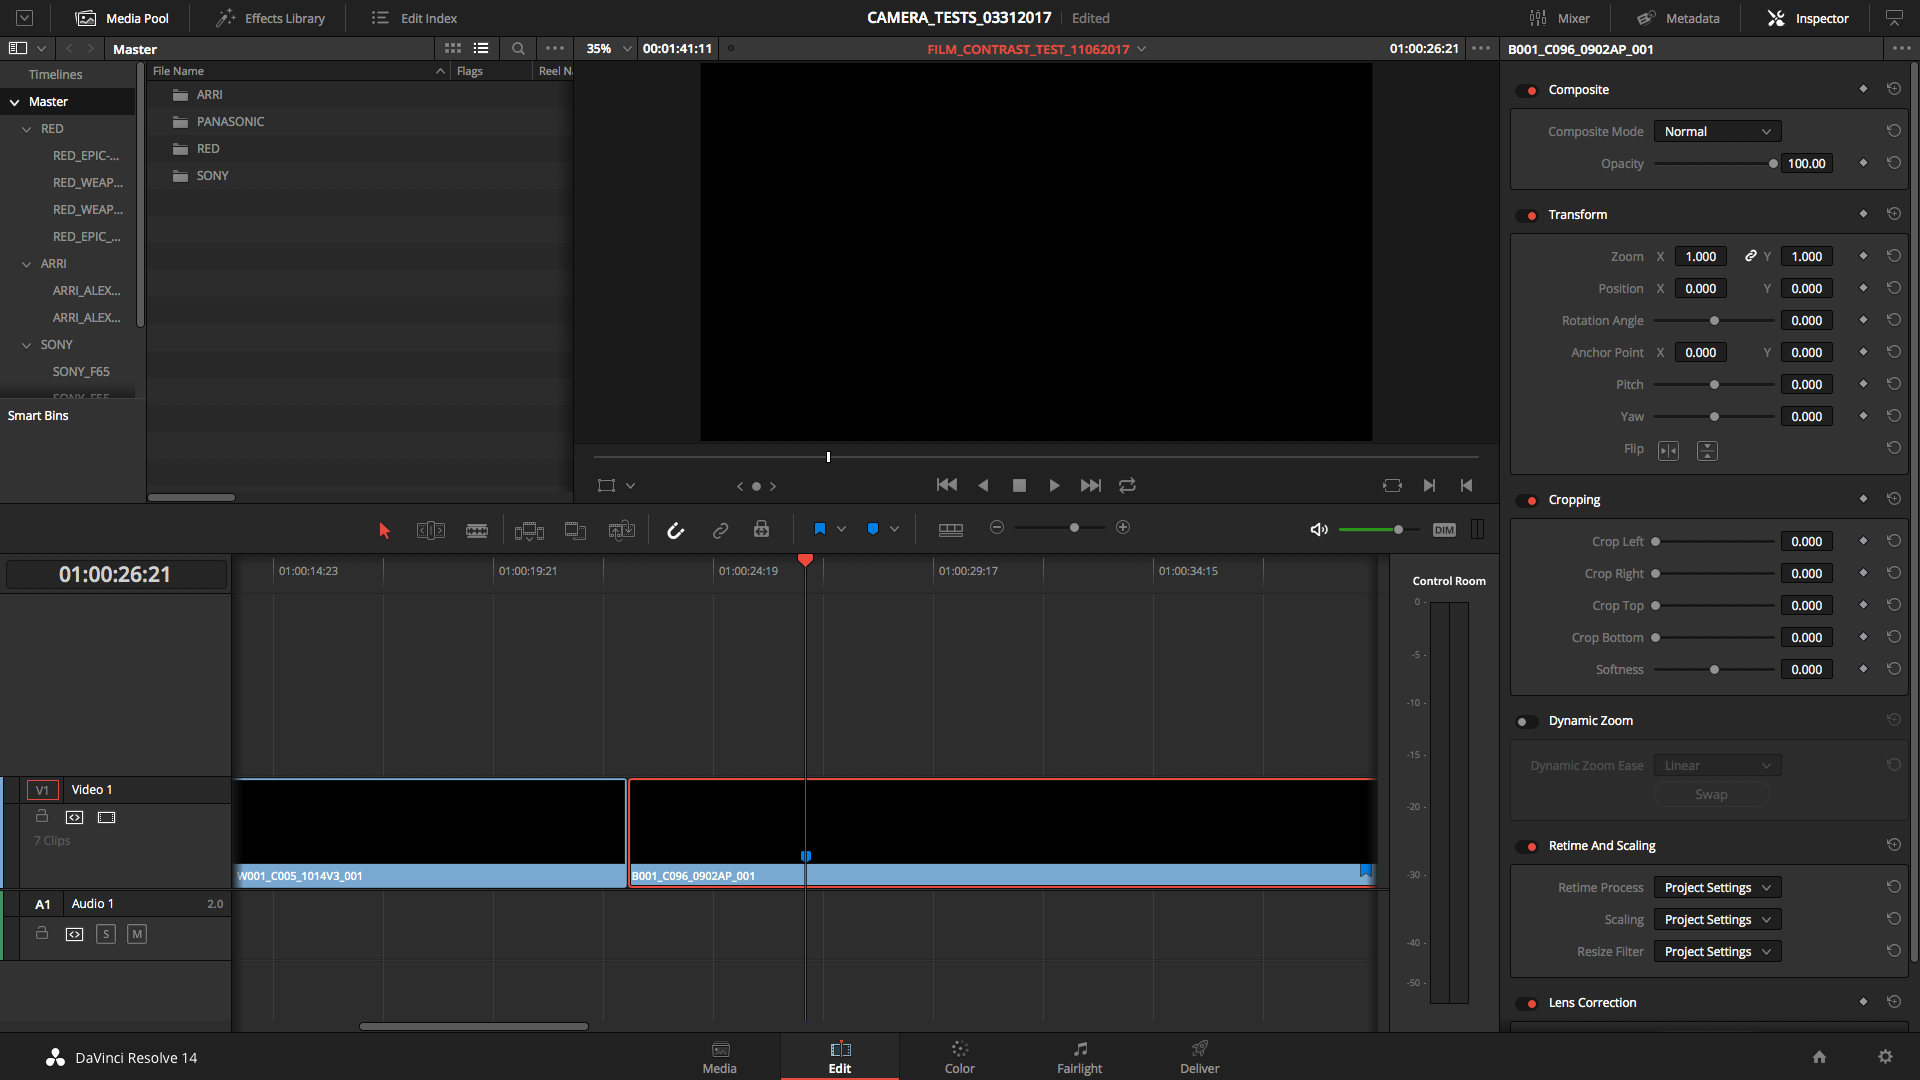Click the Effects Library button
Screen dimensions: 1920x1080
click(x=270, y=17)
